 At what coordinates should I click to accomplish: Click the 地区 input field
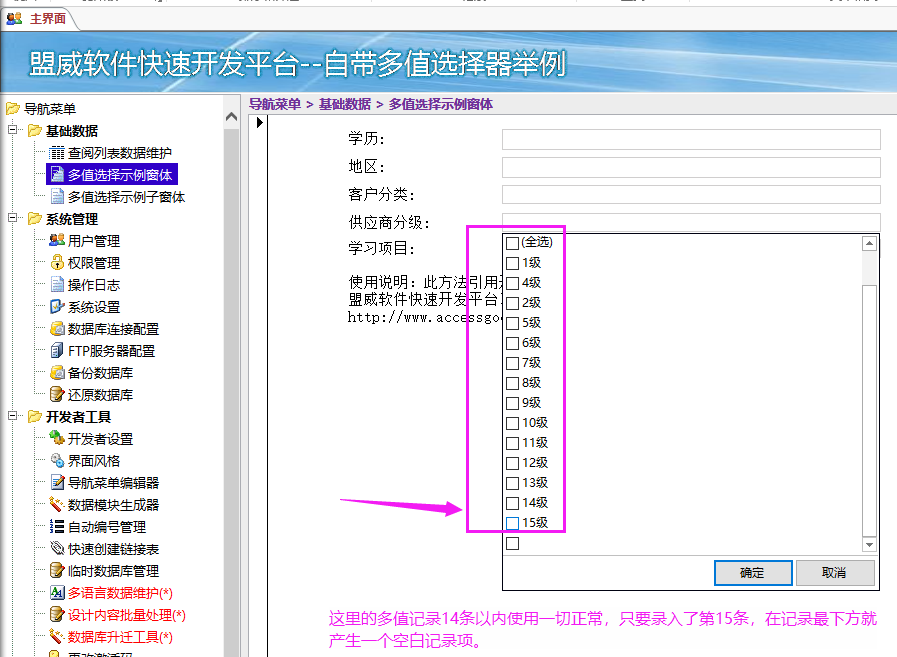coord(691,167)
